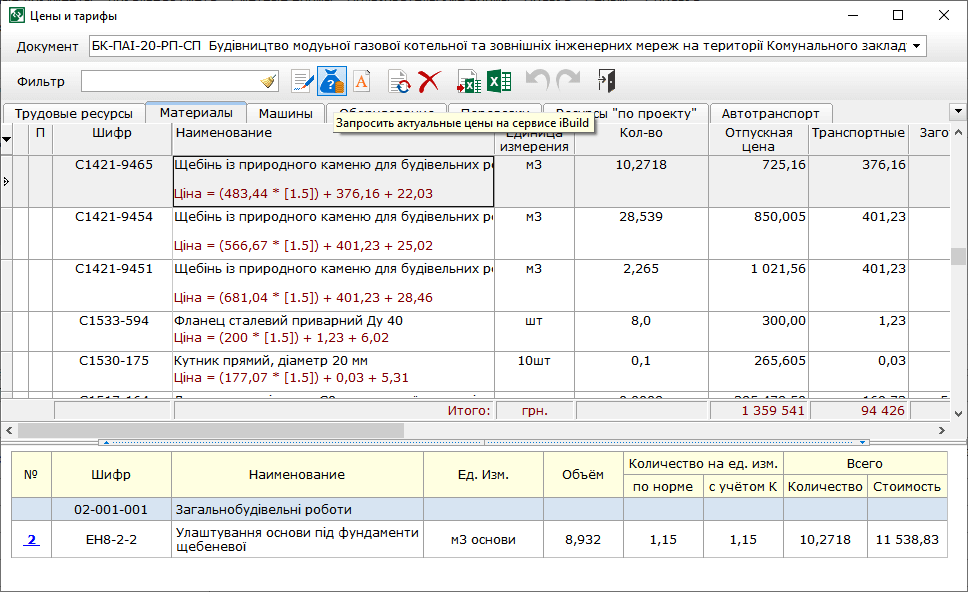Open the Document dropdown list
The image size is (968, 592).
(x=917, y=46)
